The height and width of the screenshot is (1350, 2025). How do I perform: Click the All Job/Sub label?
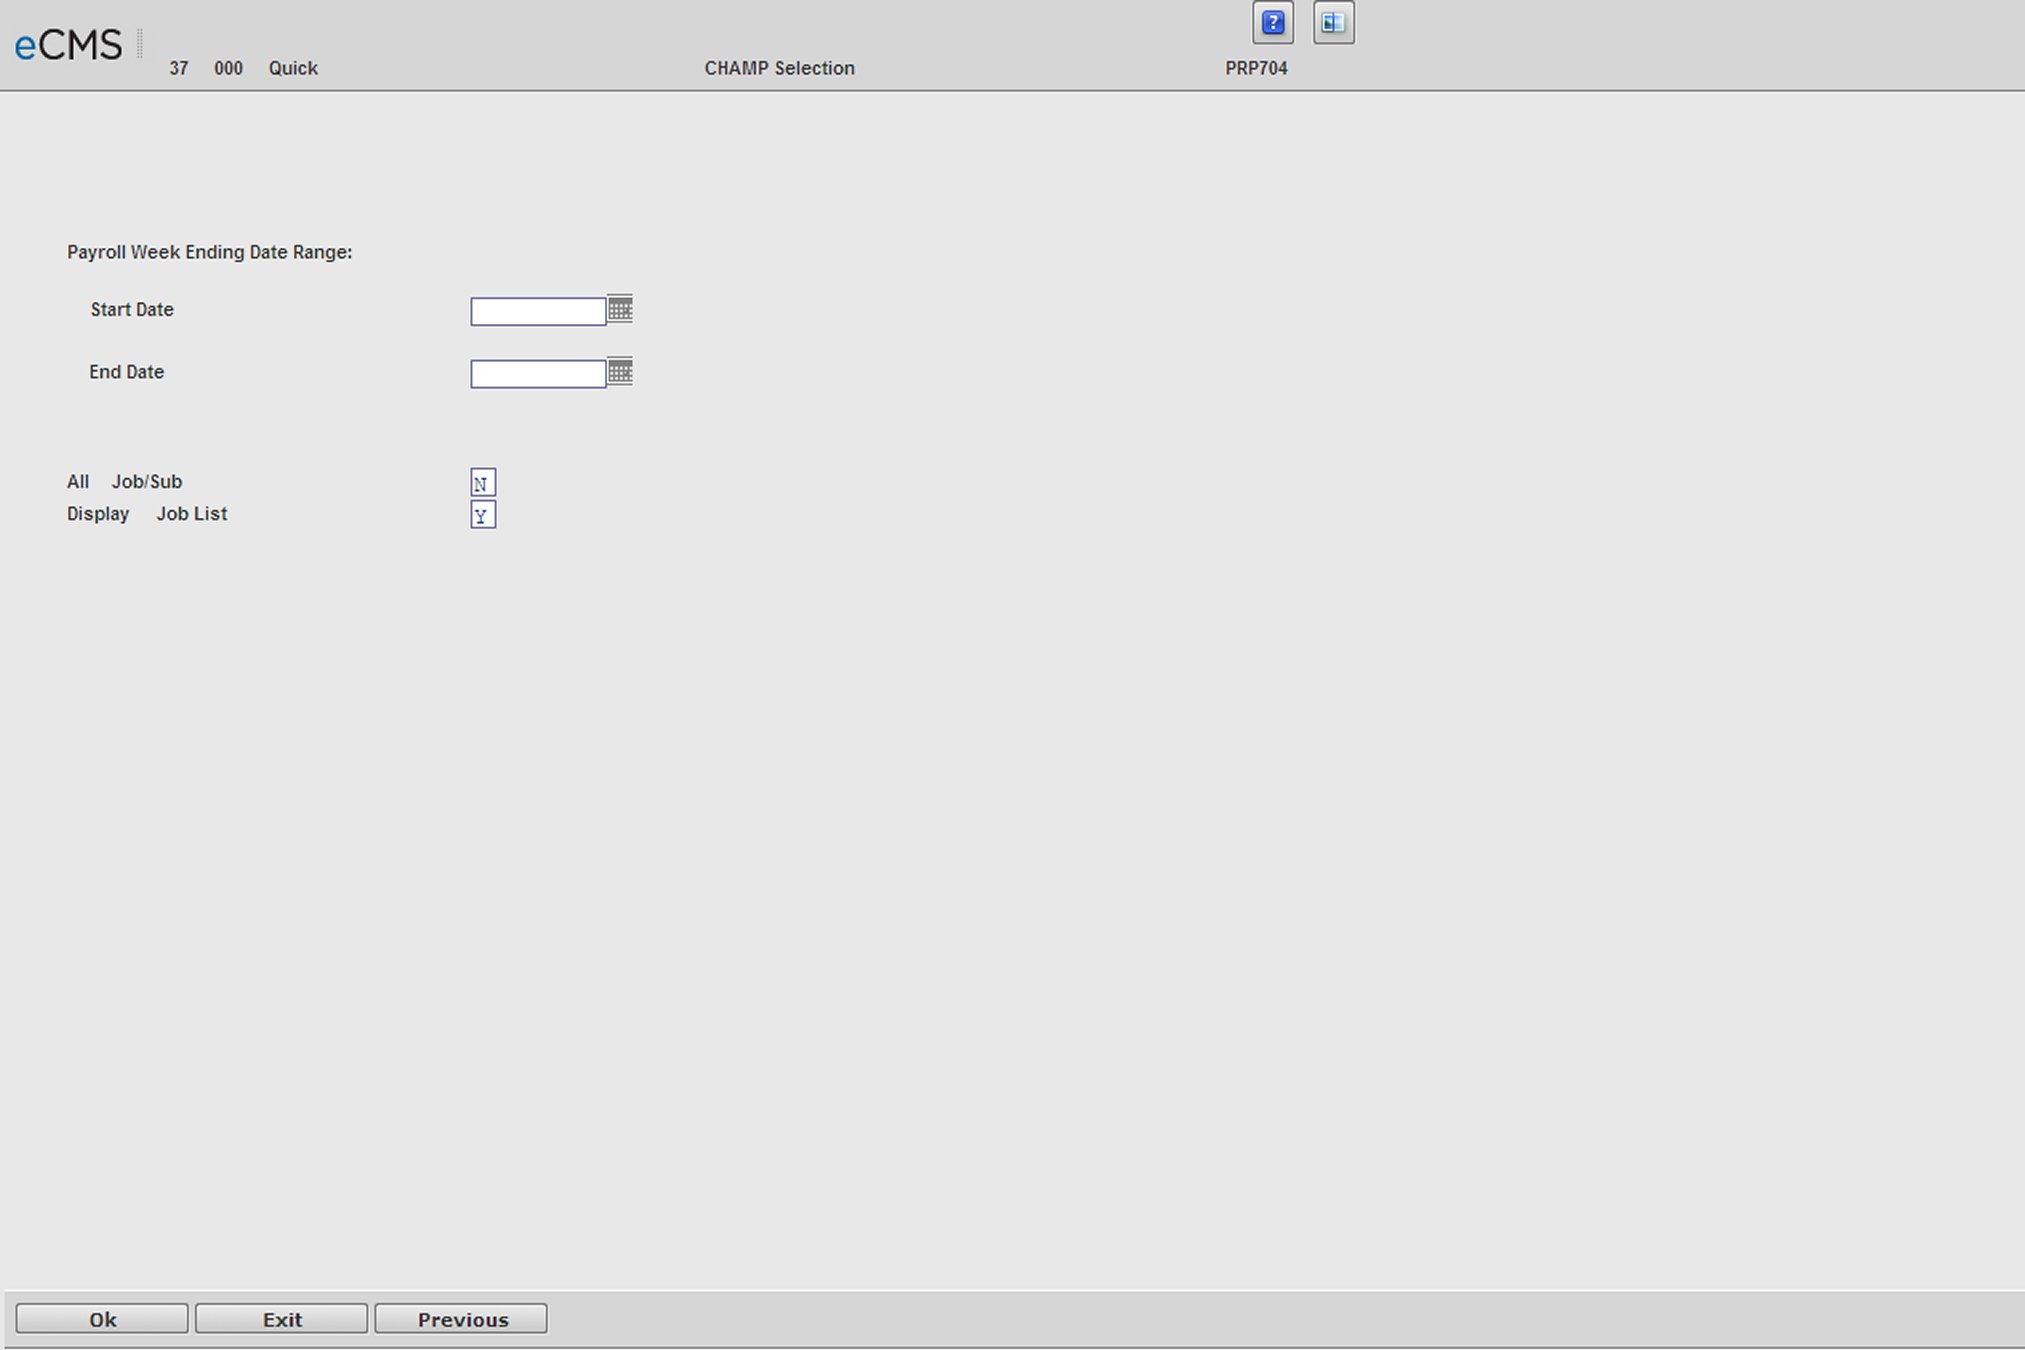coord(125,482)
